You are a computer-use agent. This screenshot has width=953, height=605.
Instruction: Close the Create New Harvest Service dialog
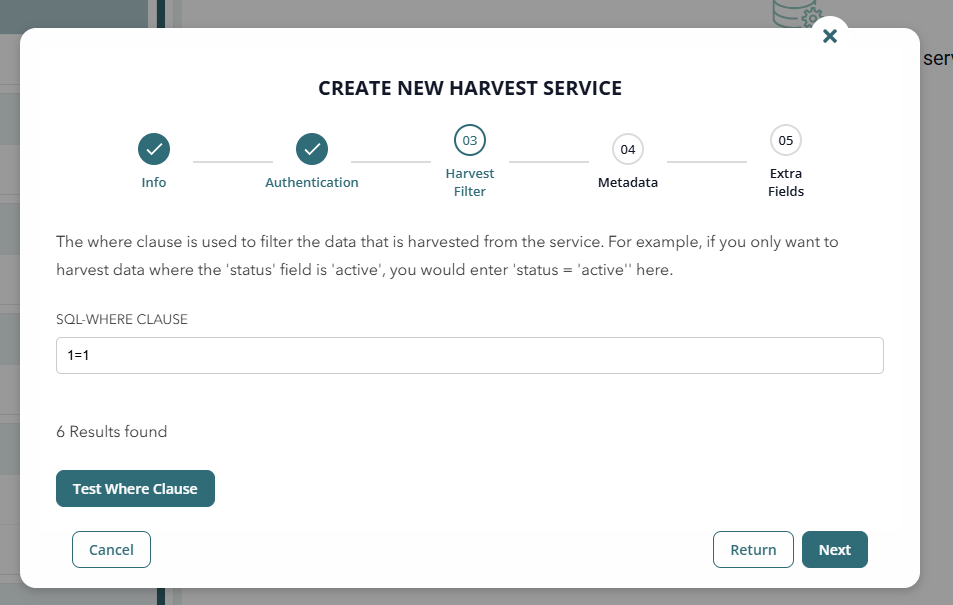[829, 36]
